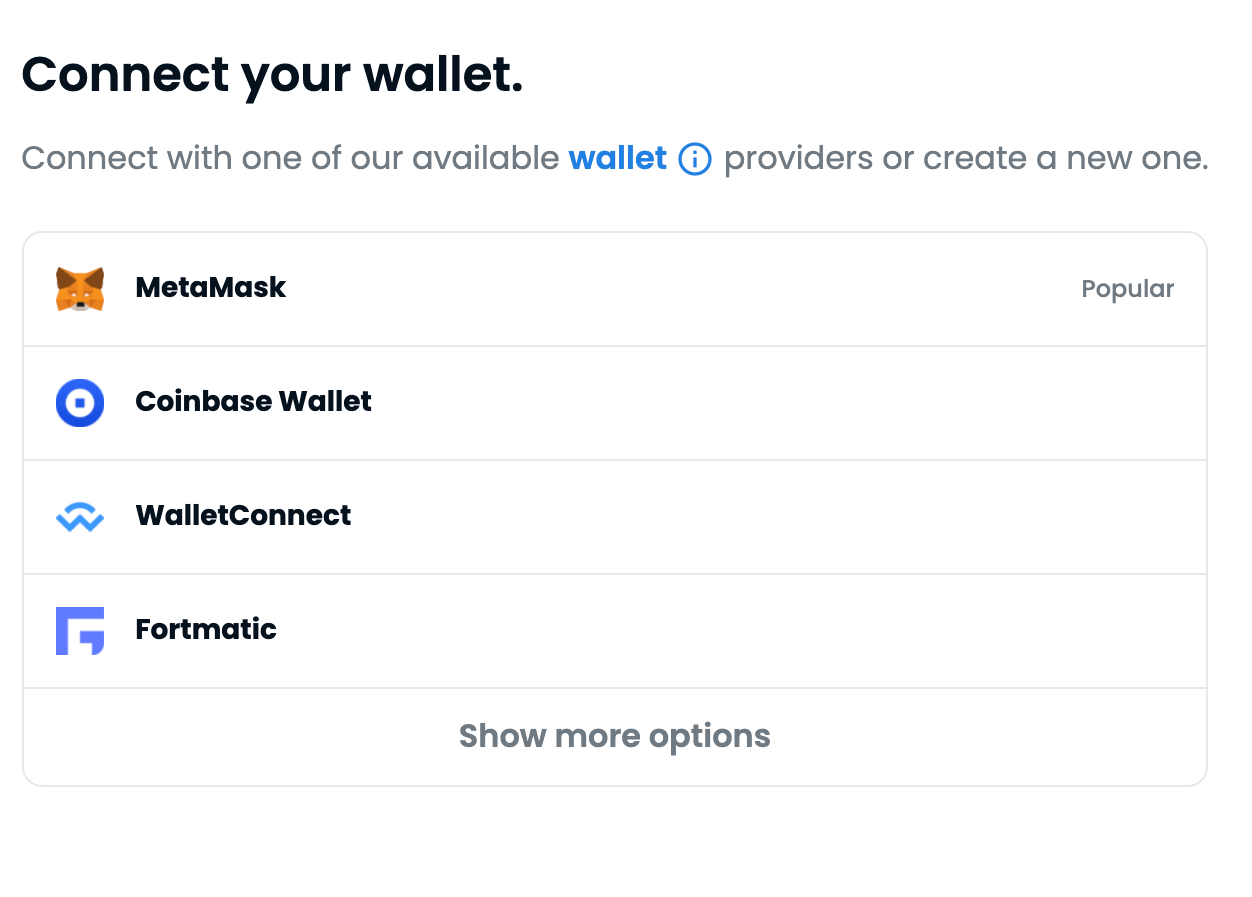Expand the list with Show more options
Viewport: 1252px width, 897px height.
(x=614, y=736)
